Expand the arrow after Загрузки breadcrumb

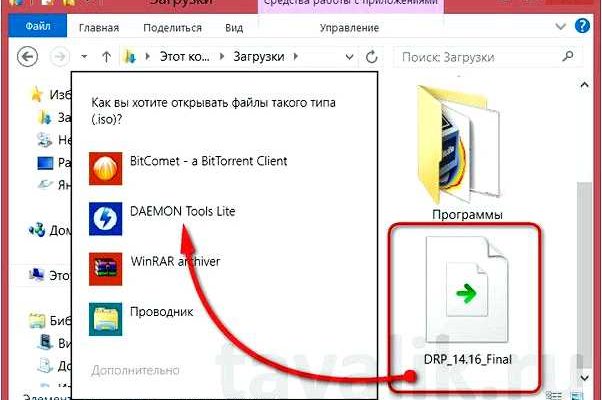(296, 57)
